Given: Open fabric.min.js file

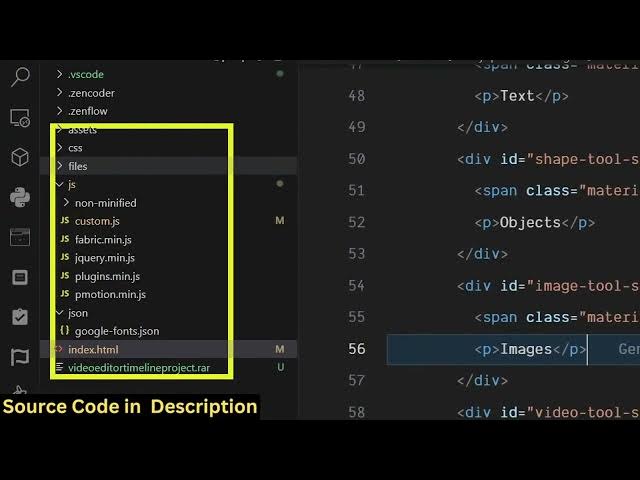Looking at the screenshot, I should [x=103, y=239].
